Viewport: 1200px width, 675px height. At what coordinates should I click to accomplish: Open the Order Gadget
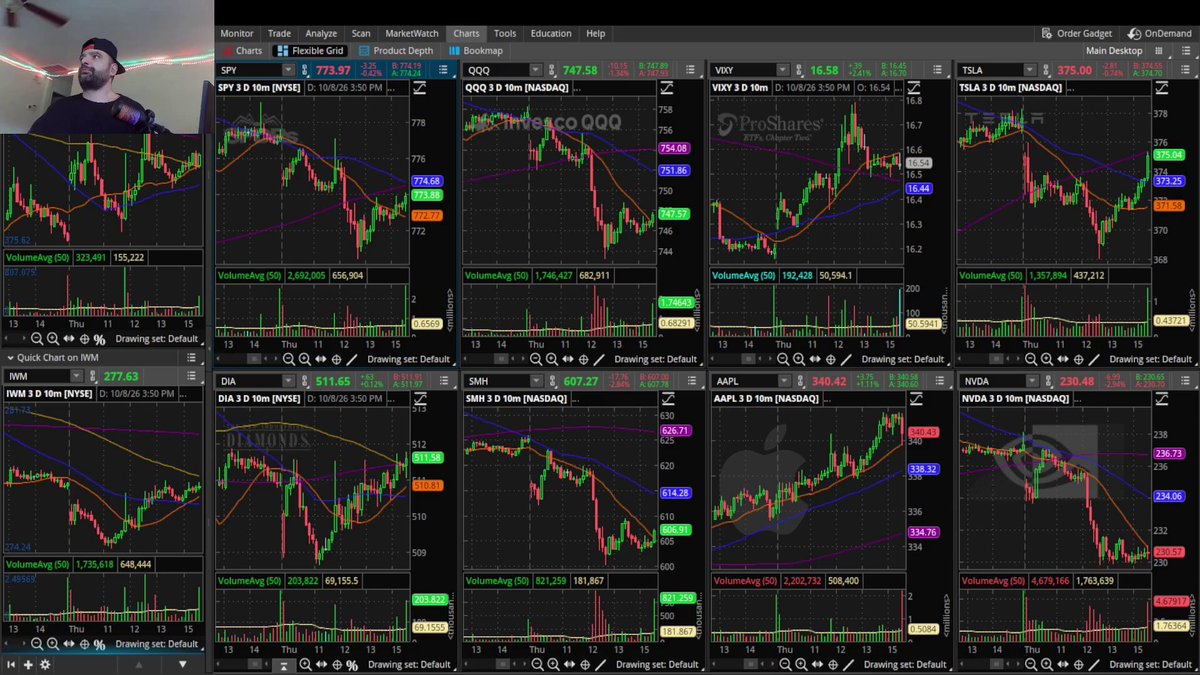pyautogui.click(x=1078, y=34)
